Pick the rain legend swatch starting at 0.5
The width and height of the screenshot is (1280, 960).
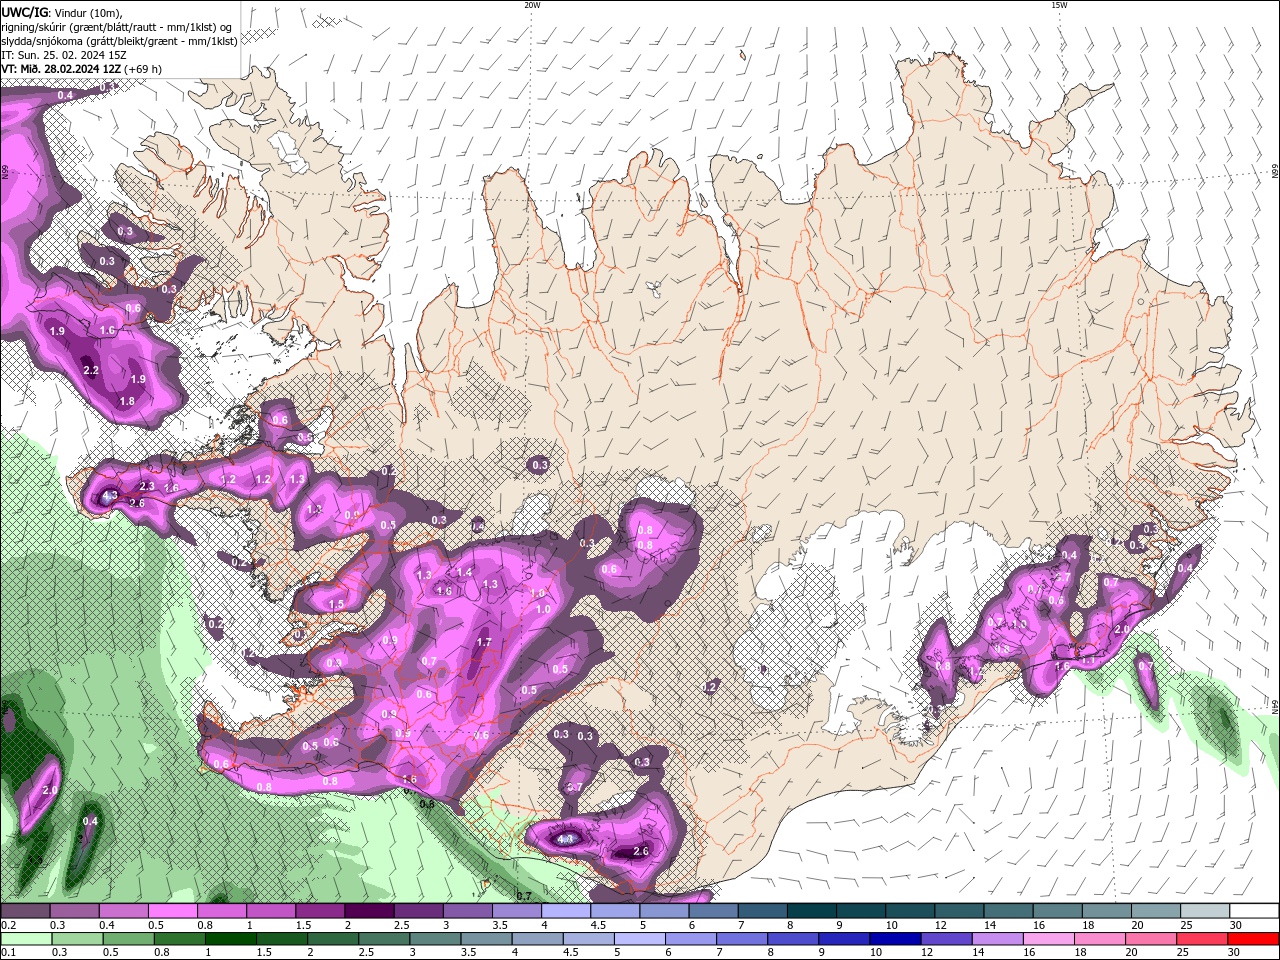[x=128, y=939]
